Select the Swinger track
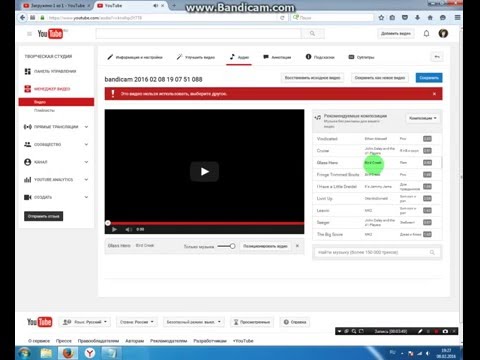Viewport: 480px width, 360px height. point(377,222)
